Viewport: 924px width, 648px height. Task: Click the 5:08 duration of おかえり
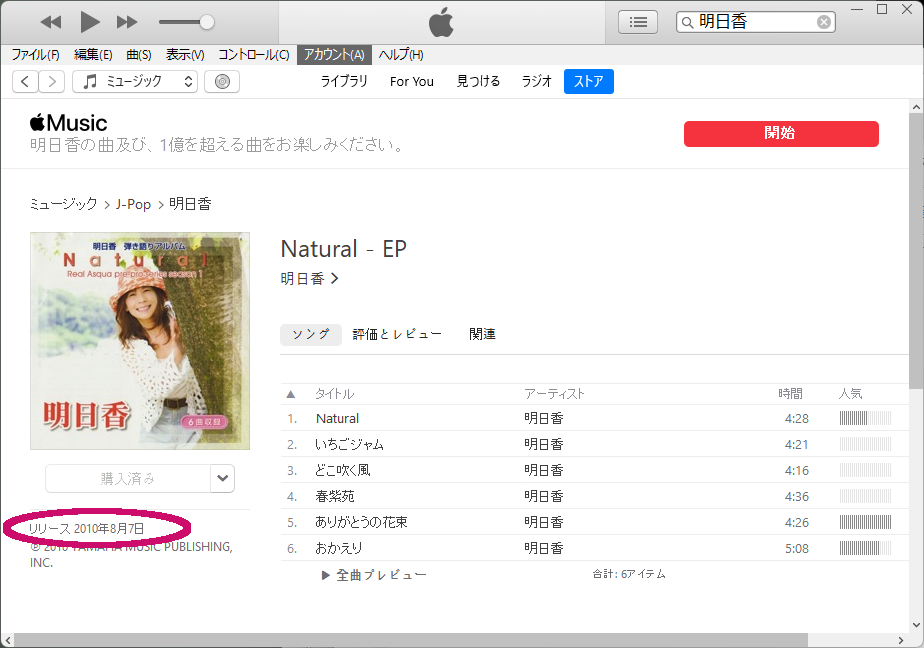797,548
